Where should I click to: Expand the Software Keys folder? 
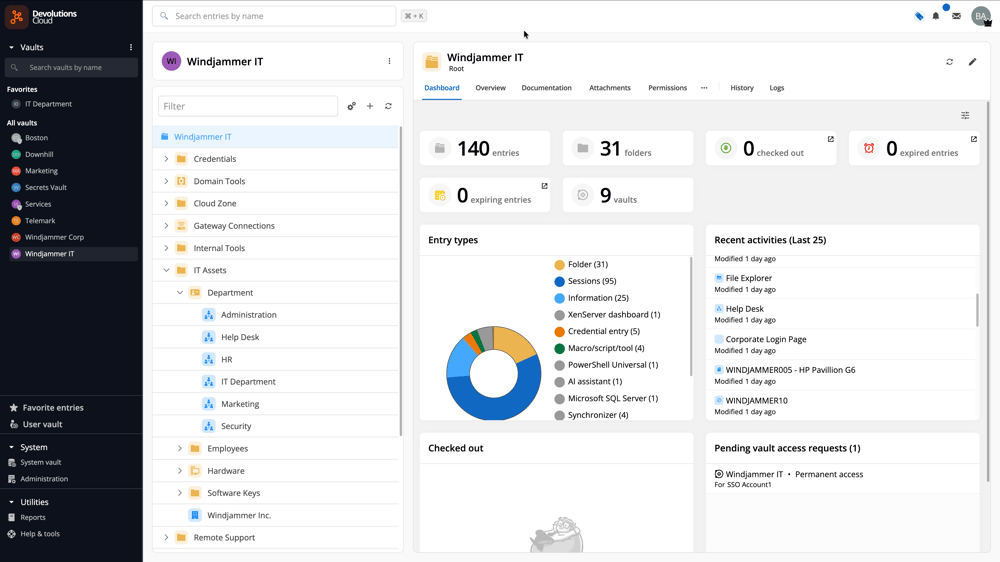(180, 493)
